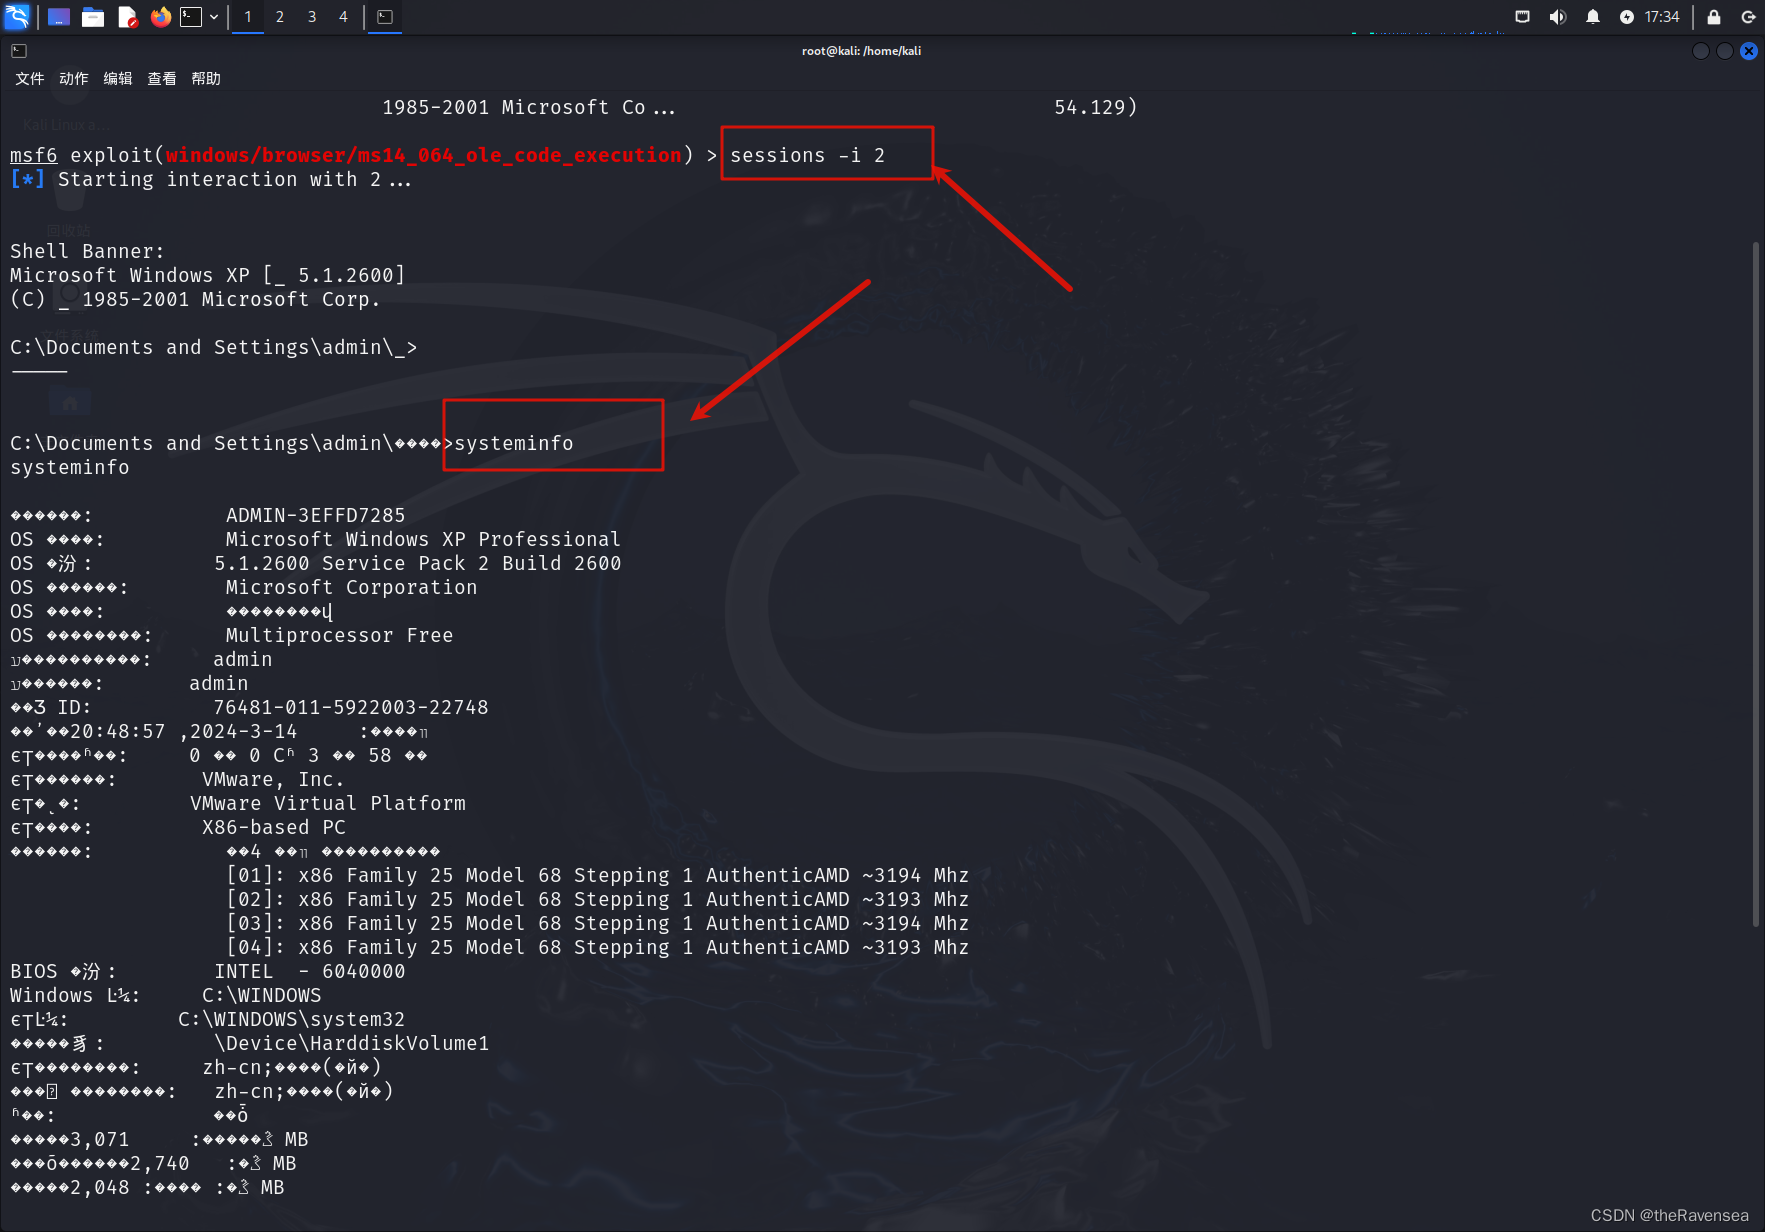The width and height of the screenshot is (1765, 1232).
Task: Switch to workspace 4
Action: (x=343, y=17)
